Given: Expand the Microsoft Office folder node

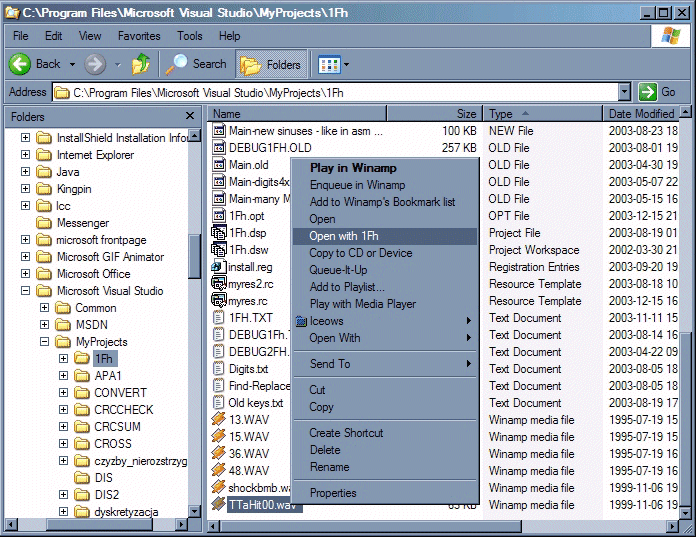Looking at the screenshot, I should tap(25, 274).
